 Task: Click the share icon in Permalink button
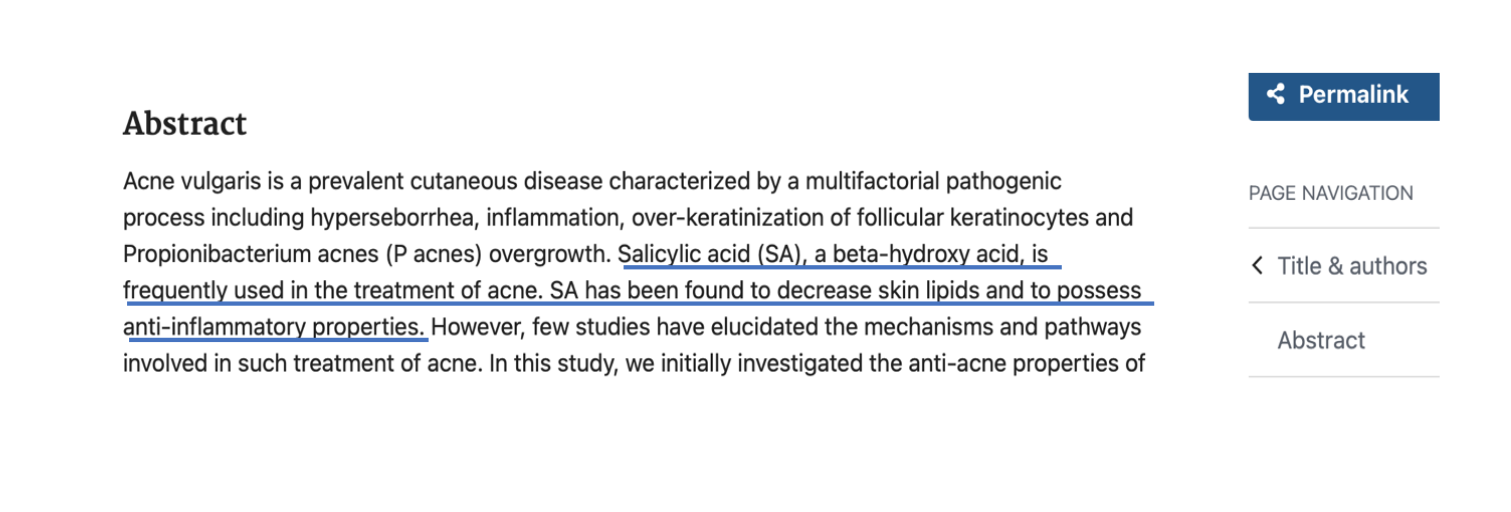1275,95
